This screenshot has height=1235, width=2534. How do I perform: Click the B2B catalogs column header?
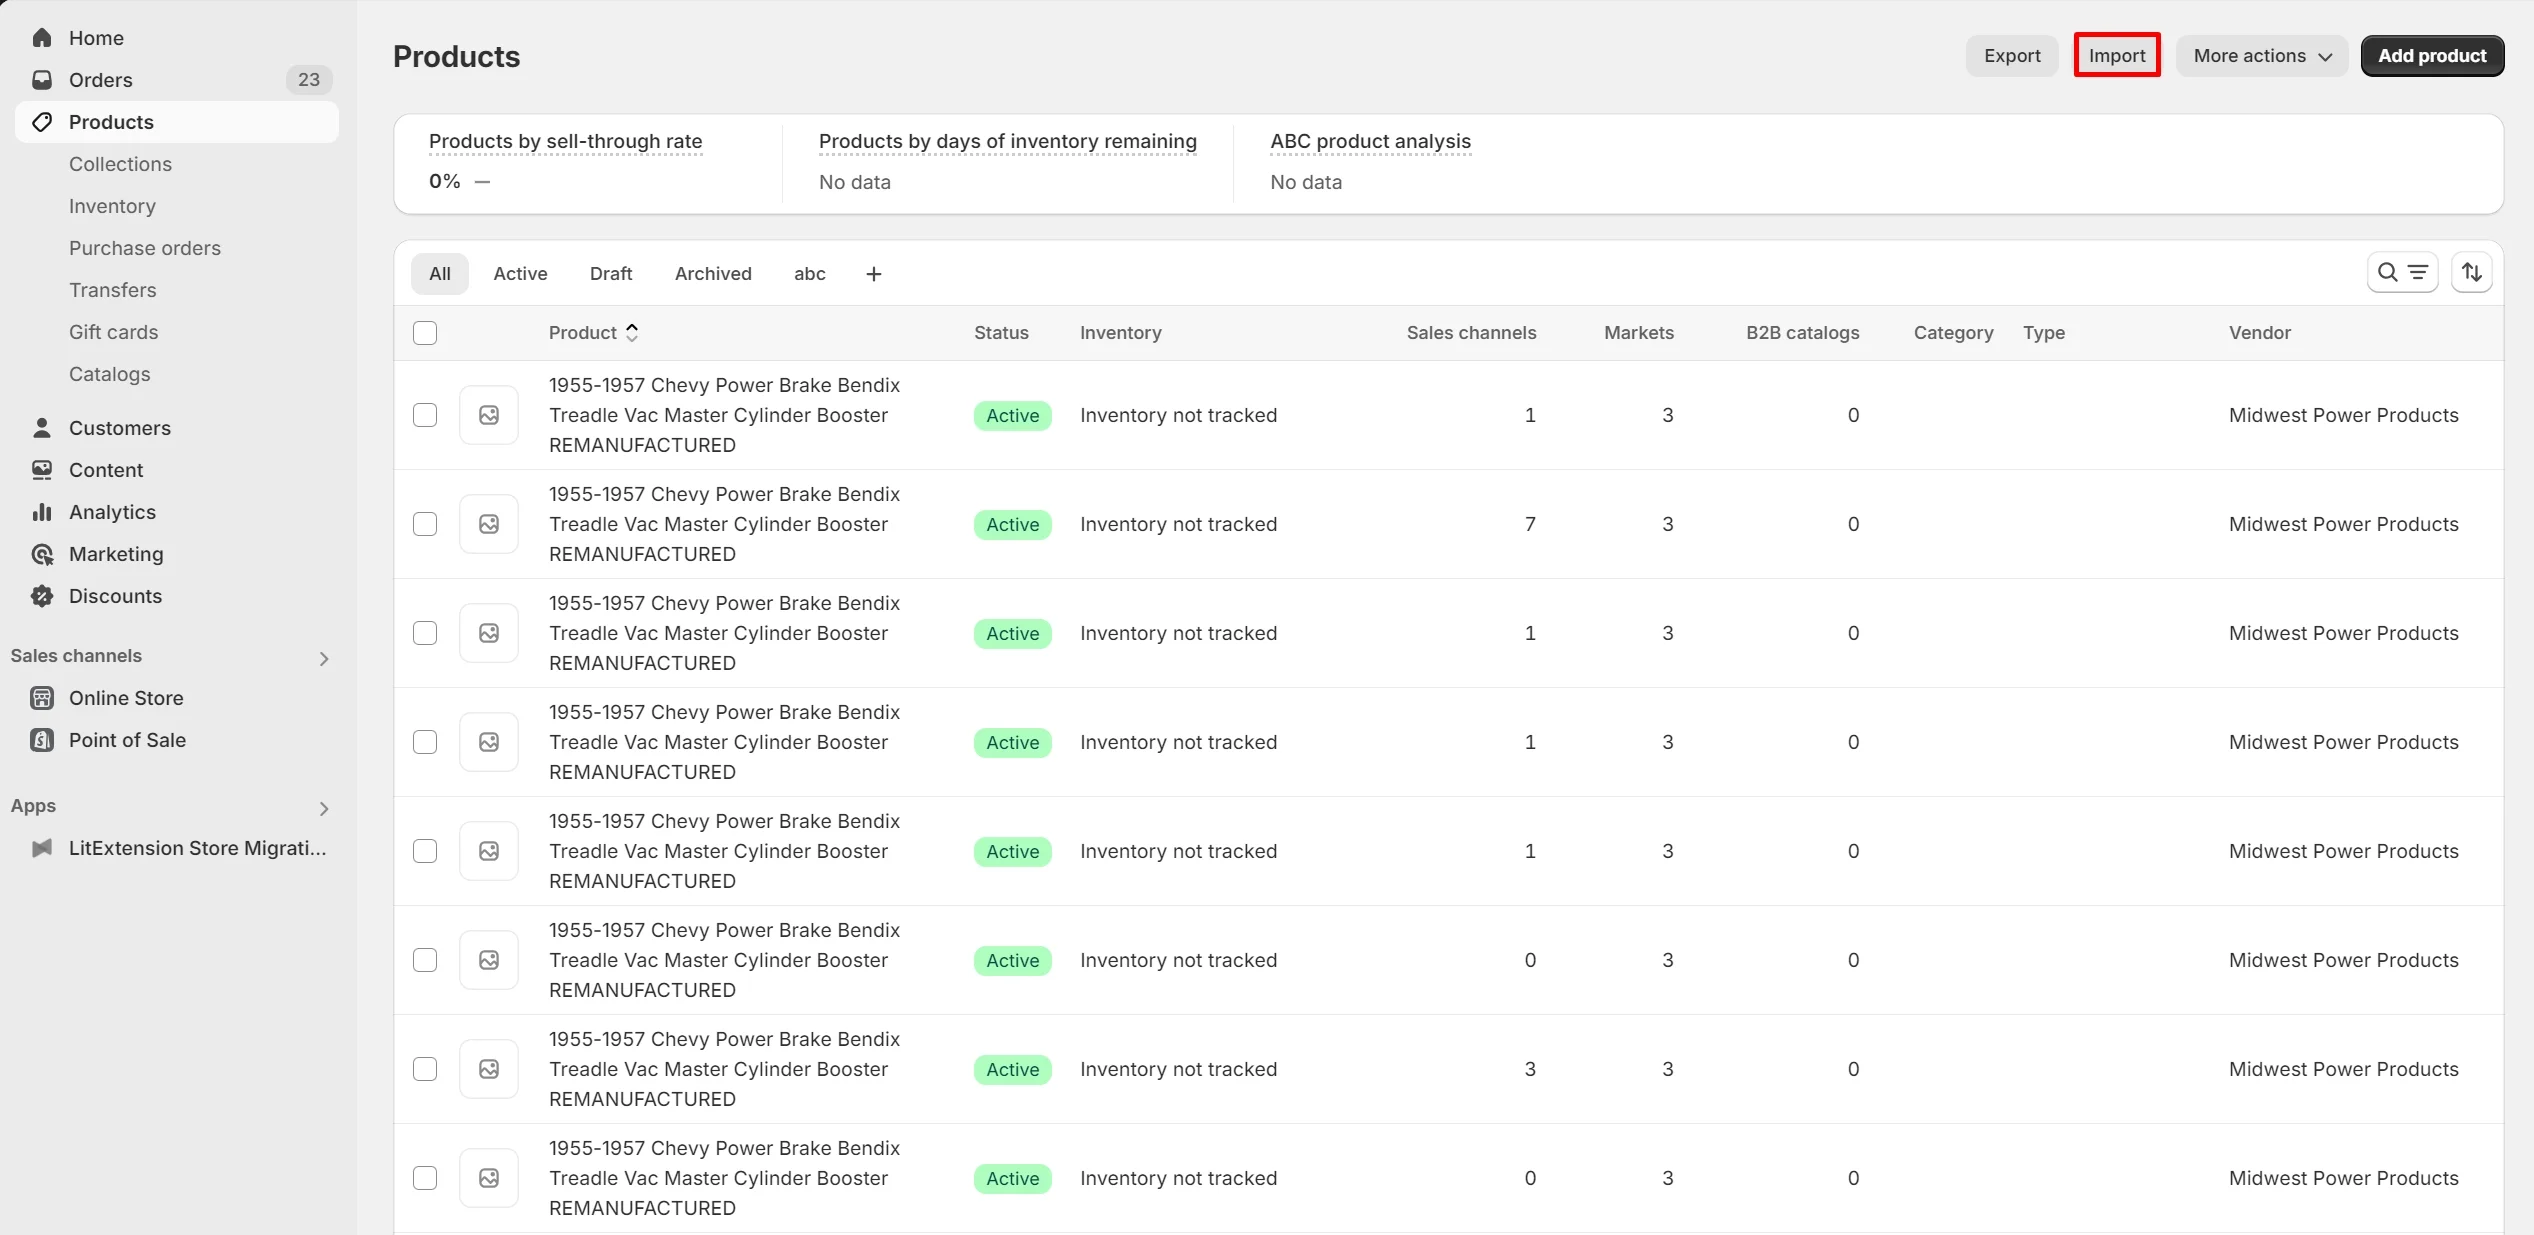click(x=1803, y=333)
